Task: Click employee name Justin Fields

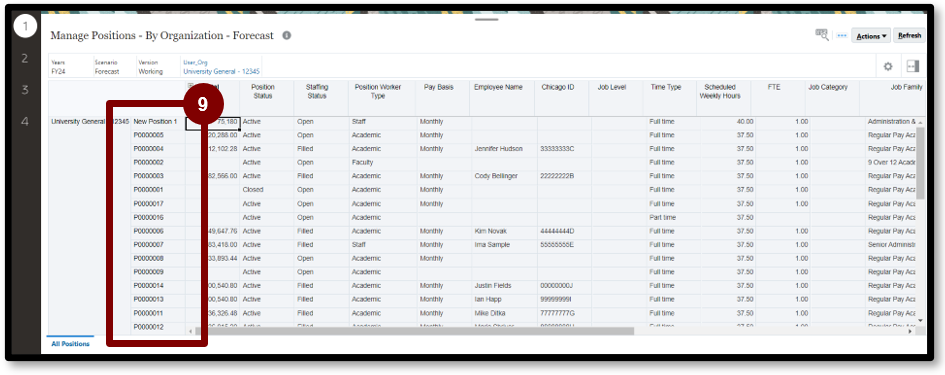Action: coord(493,286)
